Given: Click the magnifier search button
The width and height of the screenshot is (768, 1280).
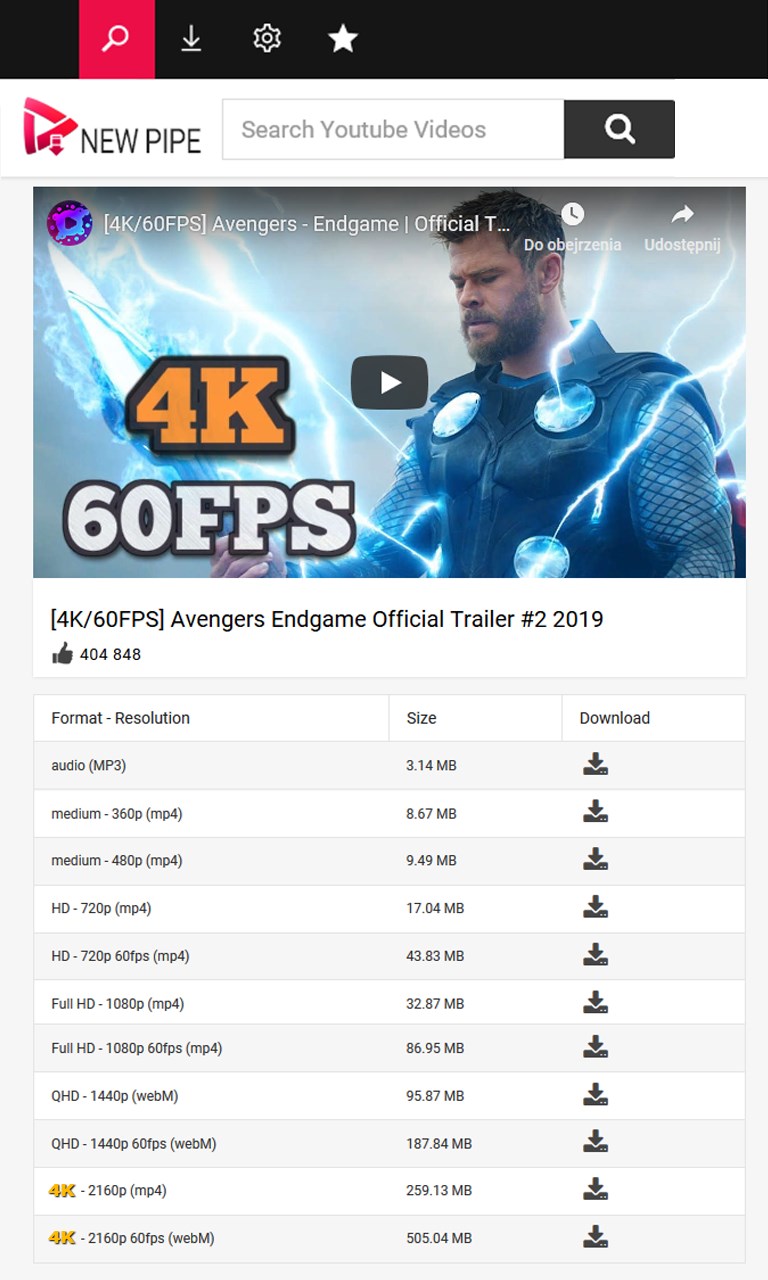Looking at the screenshot, I should pyautogui.click(x=619, y=129).
